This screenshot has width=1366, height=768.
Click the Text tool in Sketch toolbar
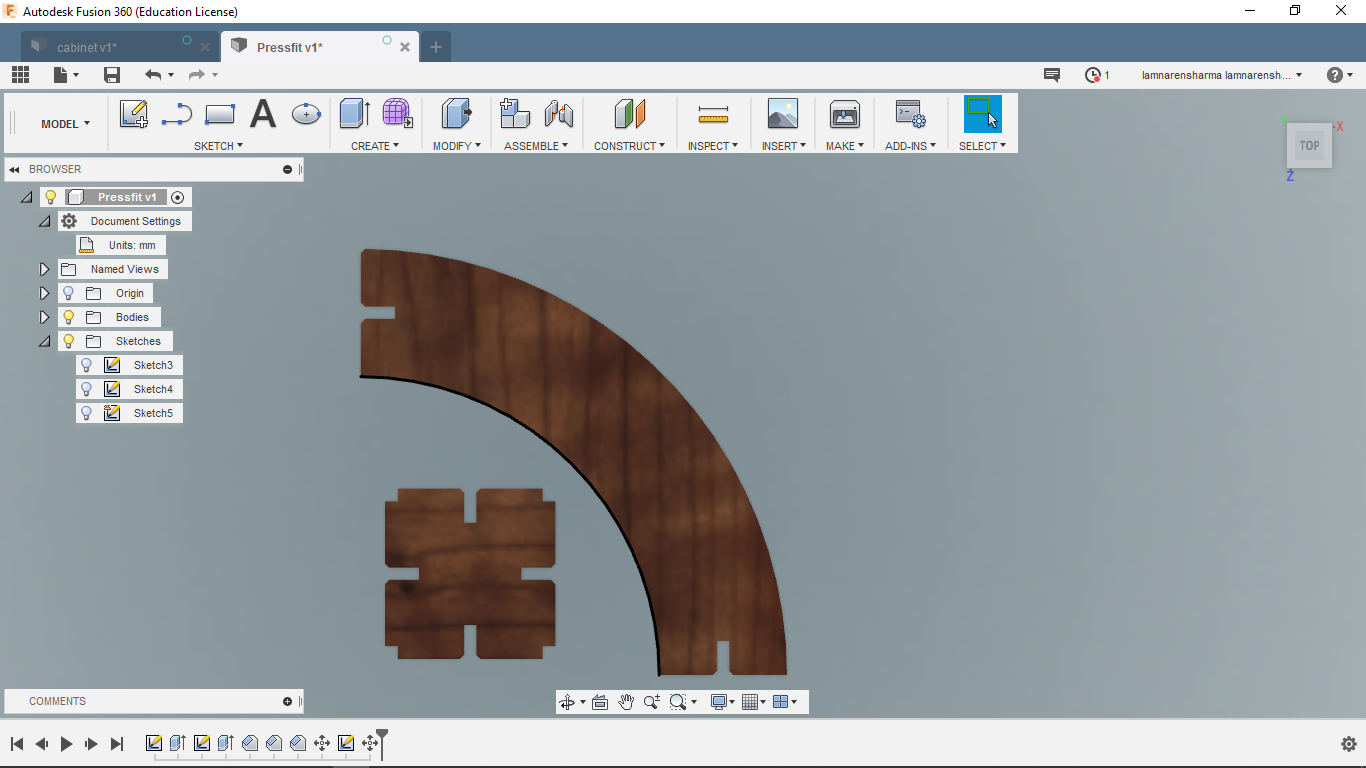(262, 114)
